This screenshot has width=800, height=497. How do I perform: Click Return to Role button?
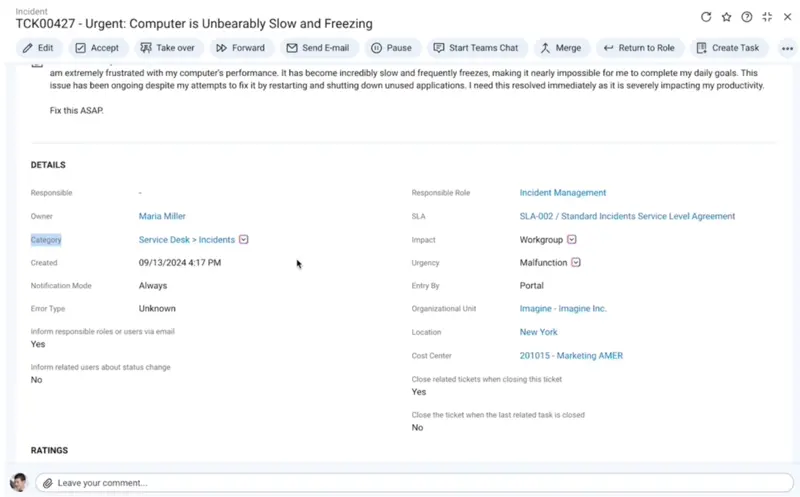638,48
